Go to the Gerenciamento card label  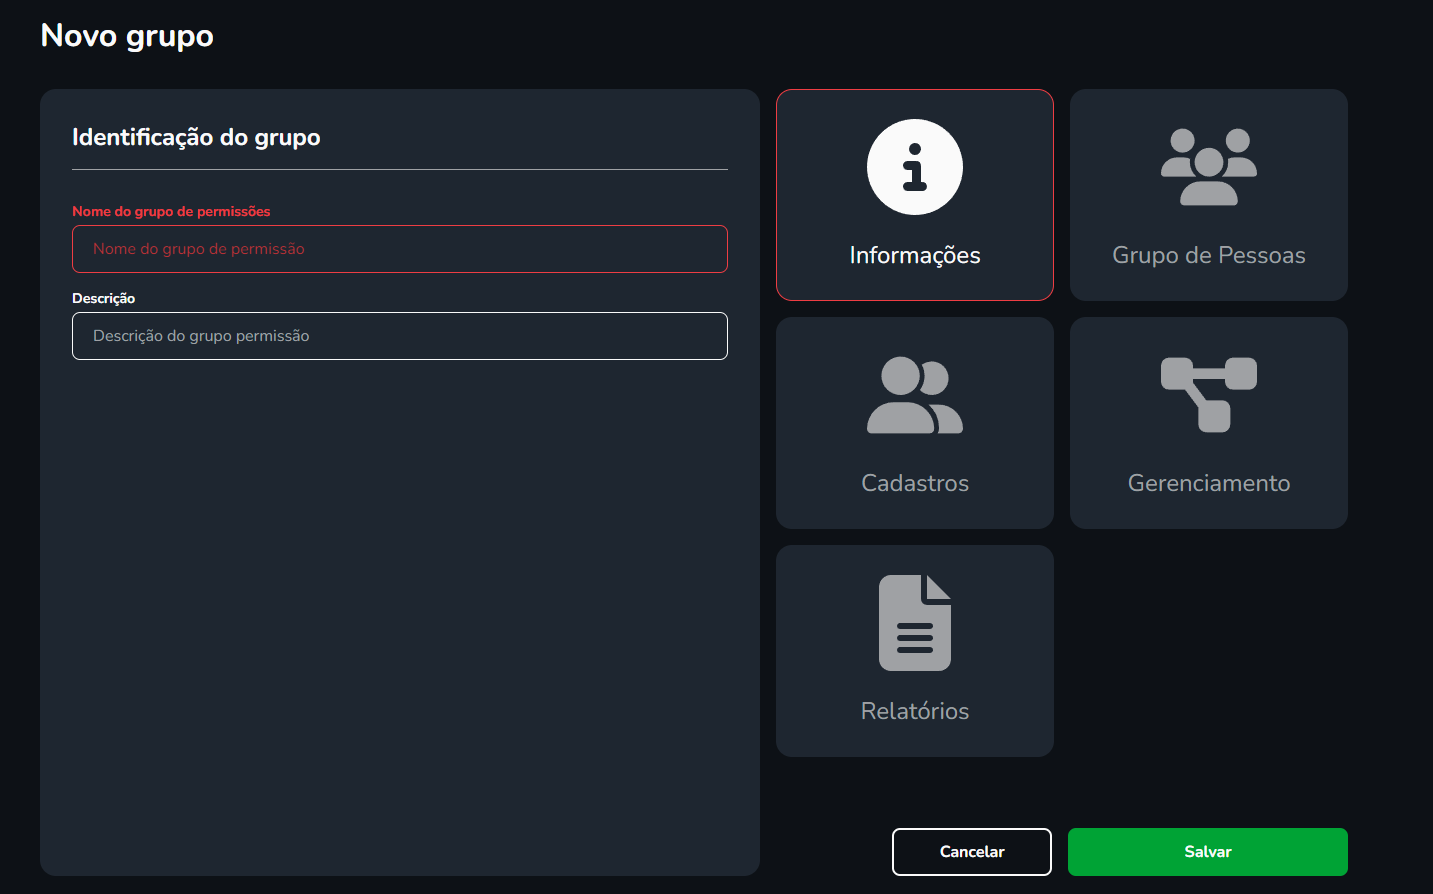click(1208, 483)
